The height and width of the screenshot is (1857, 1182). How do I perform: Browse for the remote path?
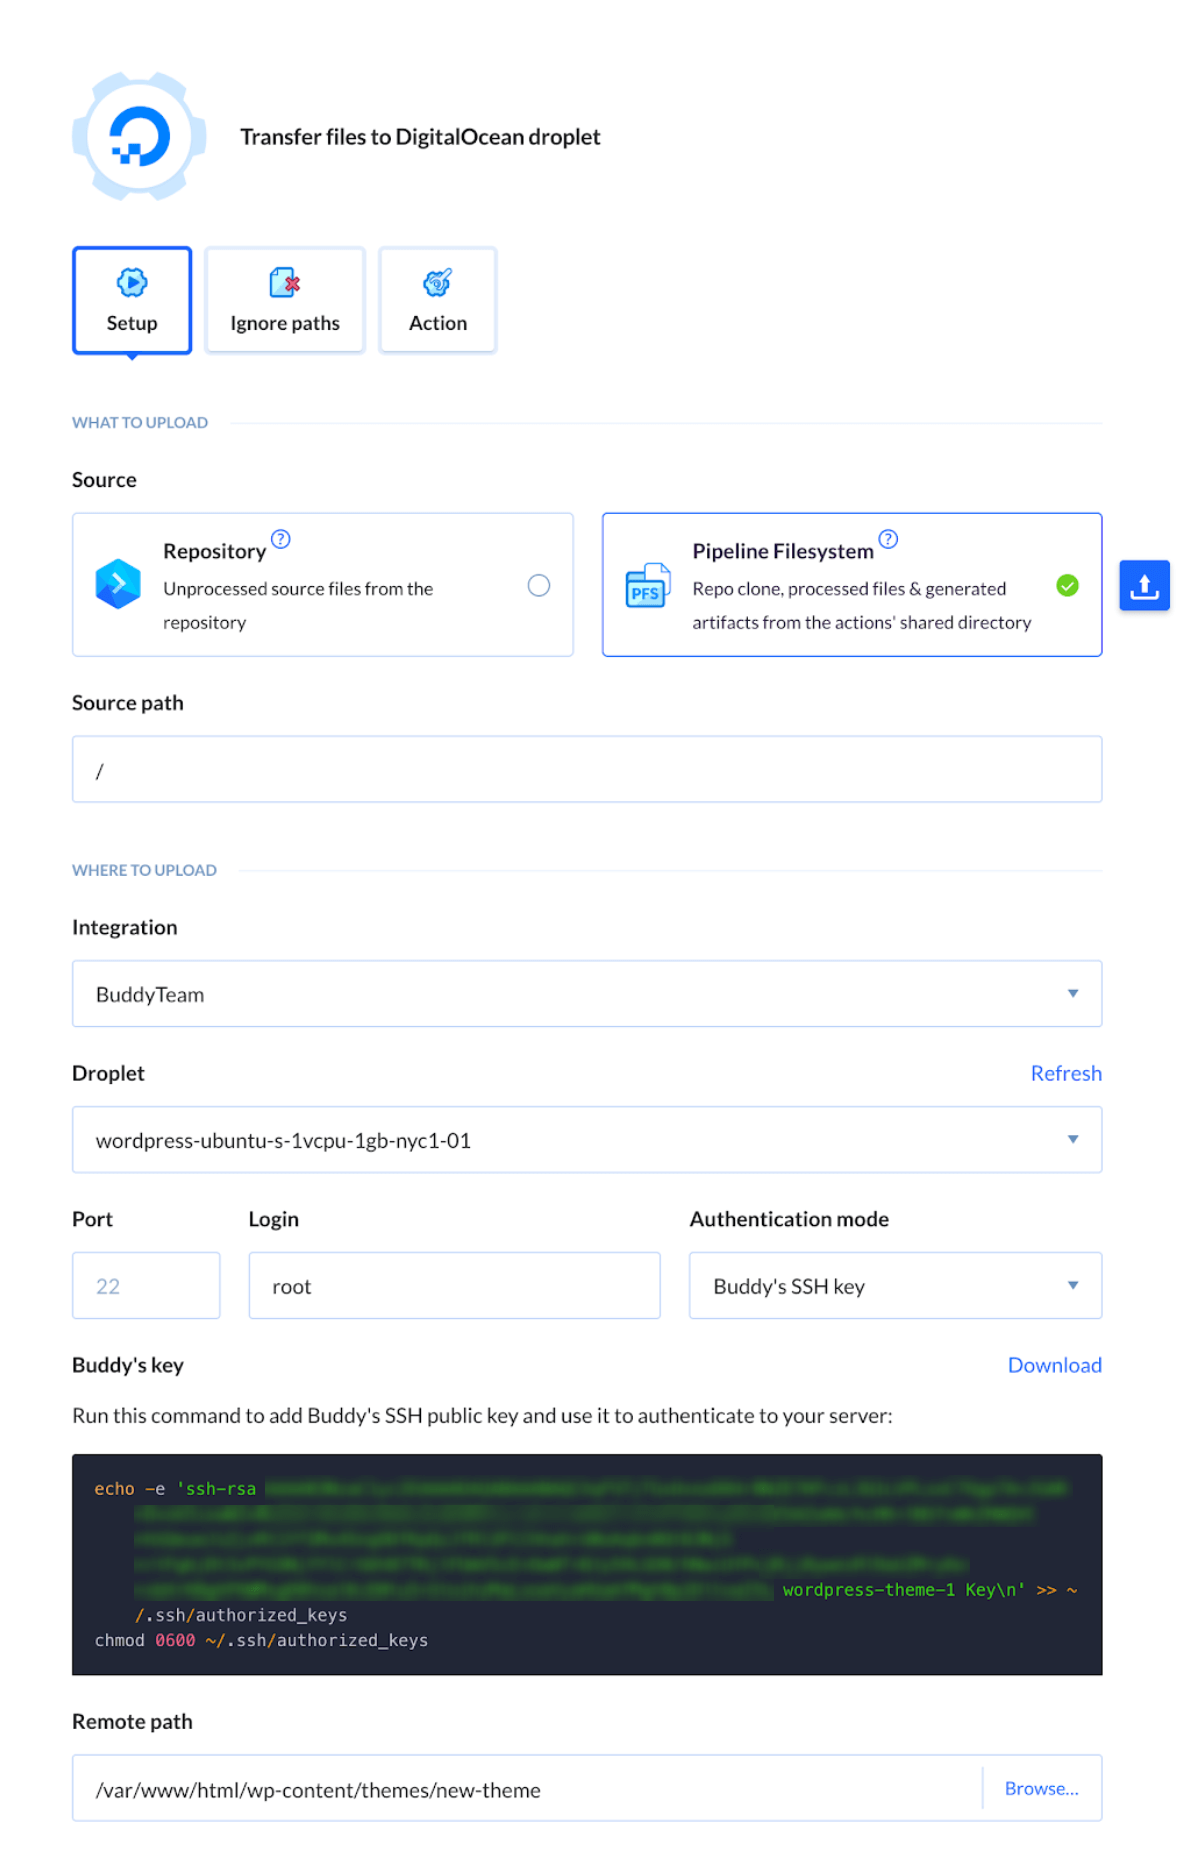1042,1788
